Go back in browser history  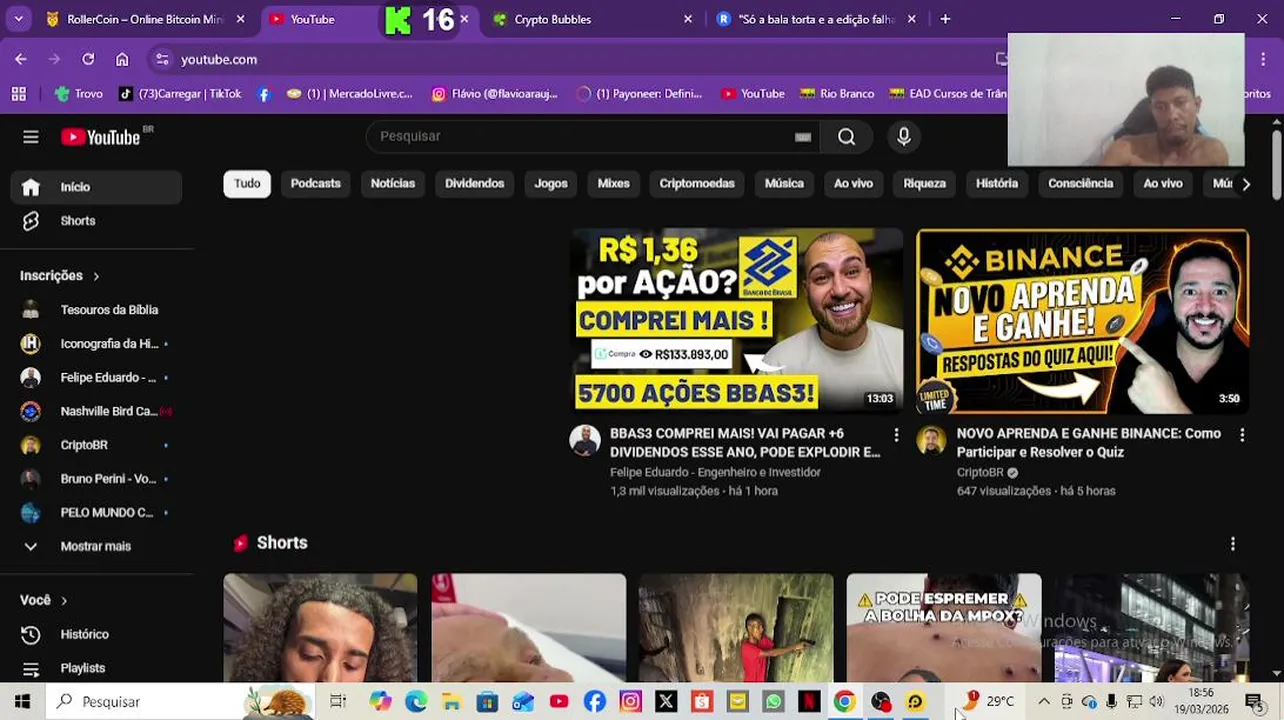pyautogui.click(x=21, y=59)
